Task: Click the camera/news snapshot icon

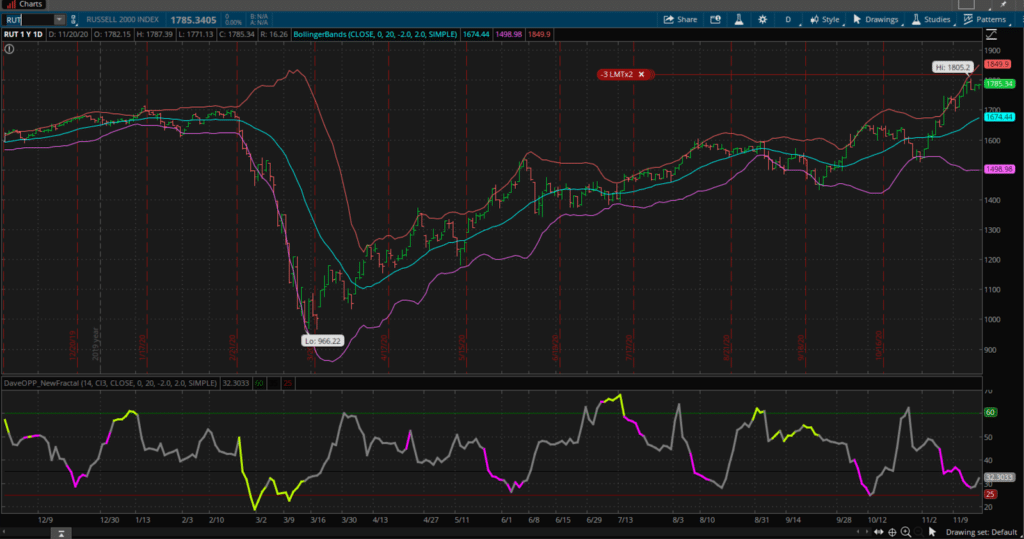Action: point(715,20)
